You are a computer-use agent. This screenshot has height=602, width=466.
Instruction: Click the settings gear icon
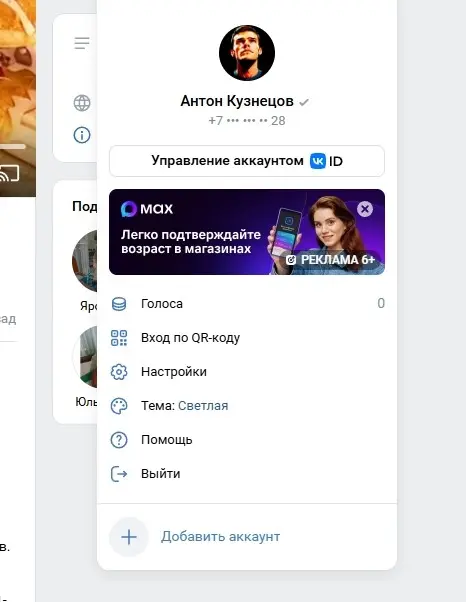(119, 372)
